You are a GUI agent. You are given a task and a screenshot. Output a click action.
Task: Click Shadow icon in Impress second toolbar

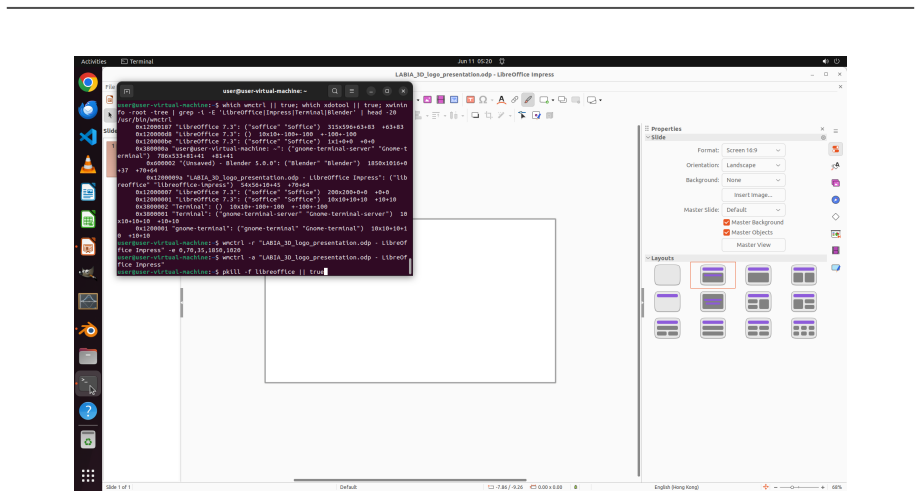(475, 115)
